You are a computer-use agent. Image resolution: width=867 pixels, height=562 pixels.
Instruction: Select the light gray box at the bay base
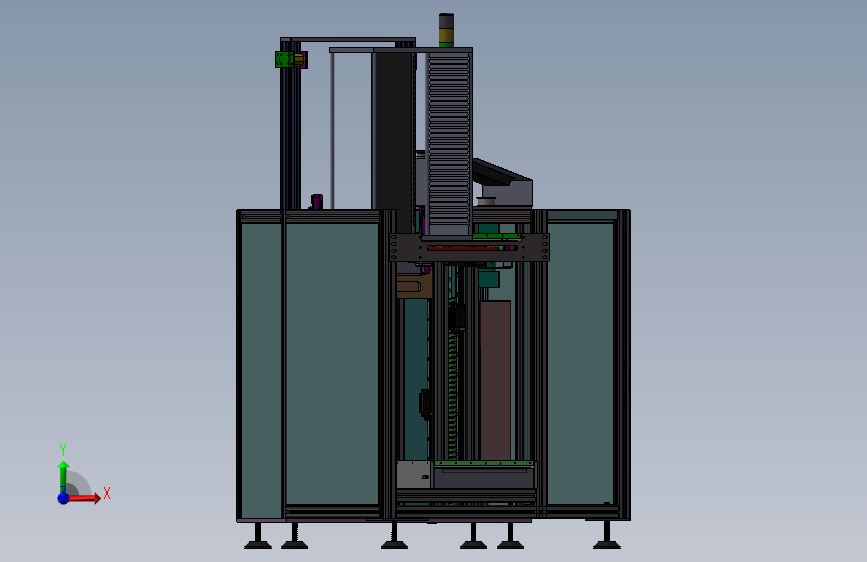tap(414, 475)
